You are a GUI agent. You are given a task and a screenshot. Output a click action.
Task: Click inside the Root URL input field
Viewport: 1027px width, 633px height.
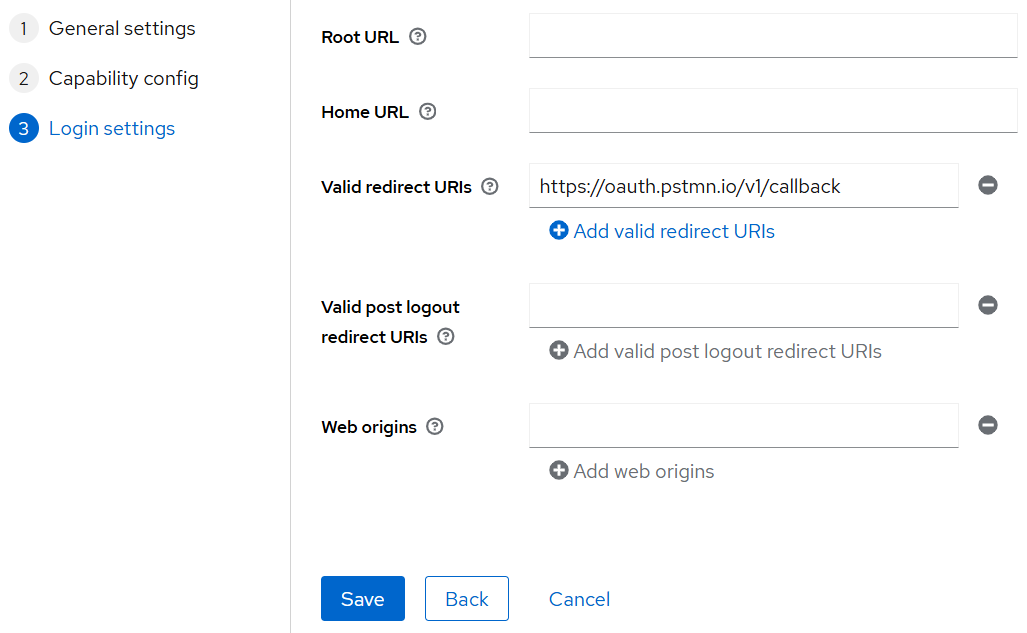coord(772,36)
